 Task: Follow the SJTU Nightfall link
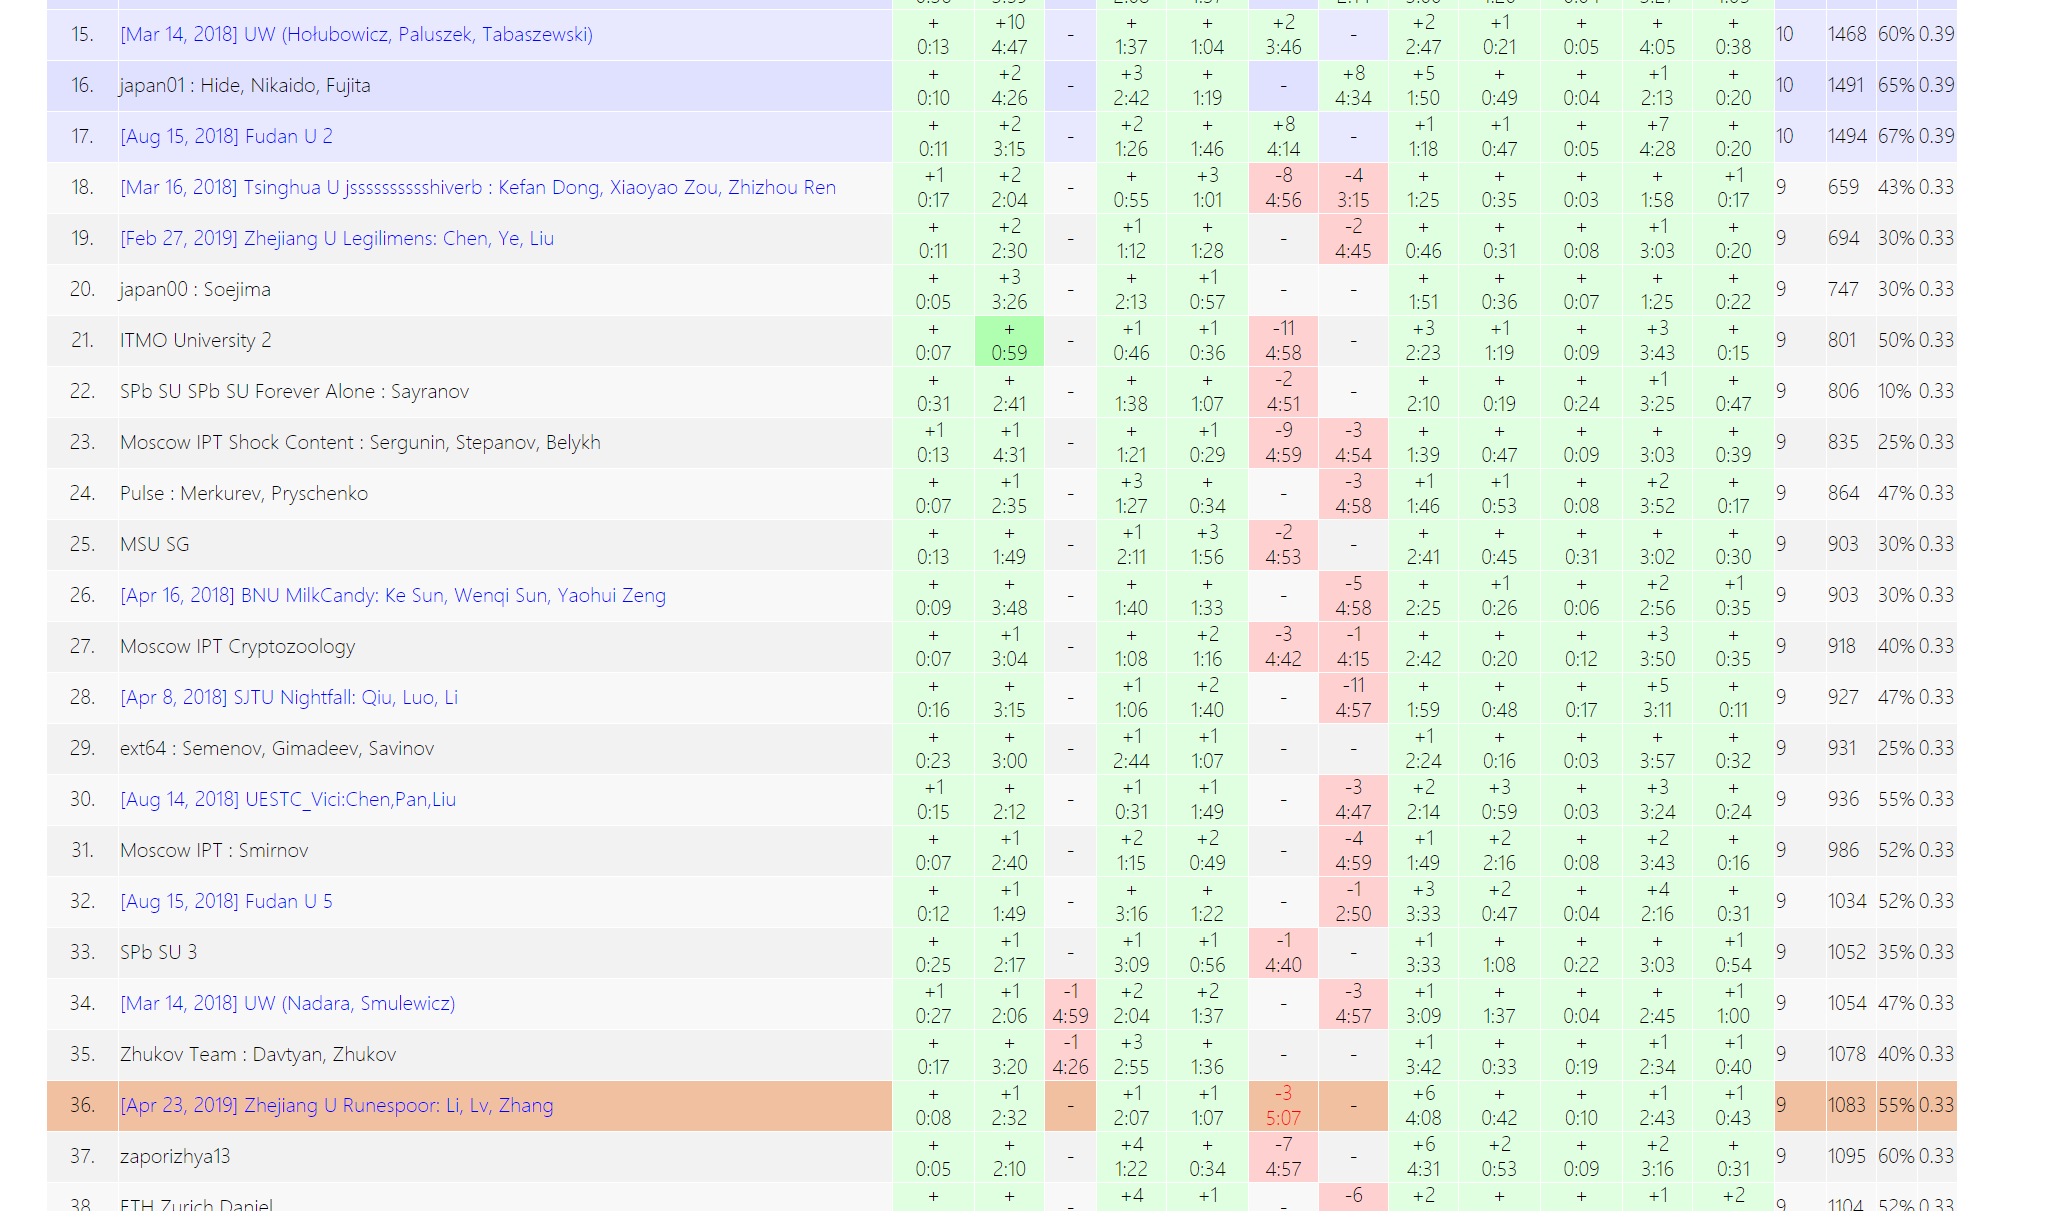tap(289, 698)
